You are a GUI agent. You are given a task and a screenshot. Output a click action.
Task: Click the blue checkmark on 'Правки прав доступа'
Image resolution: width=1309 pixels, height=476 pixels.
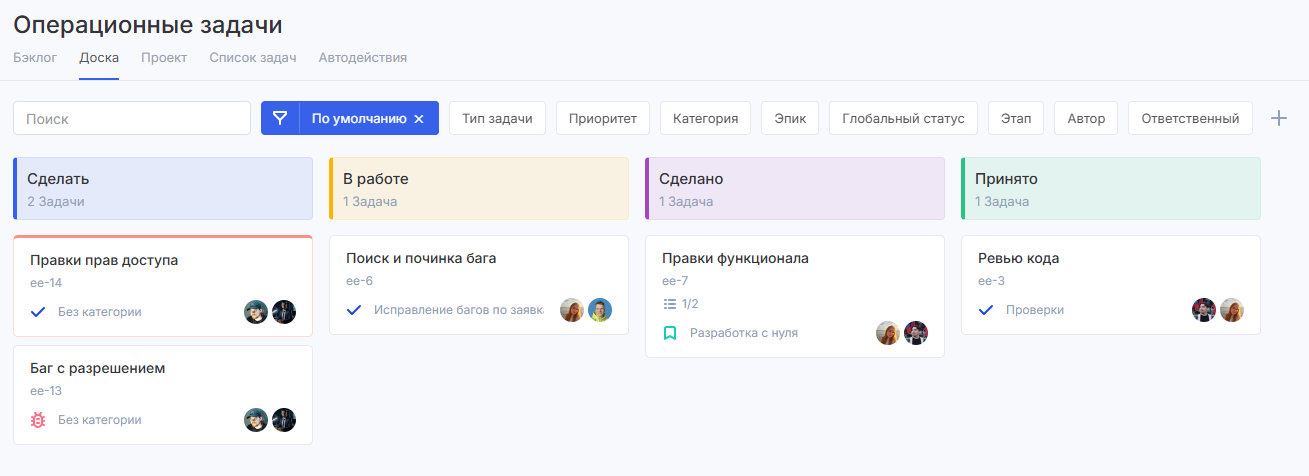pos(39,312)
